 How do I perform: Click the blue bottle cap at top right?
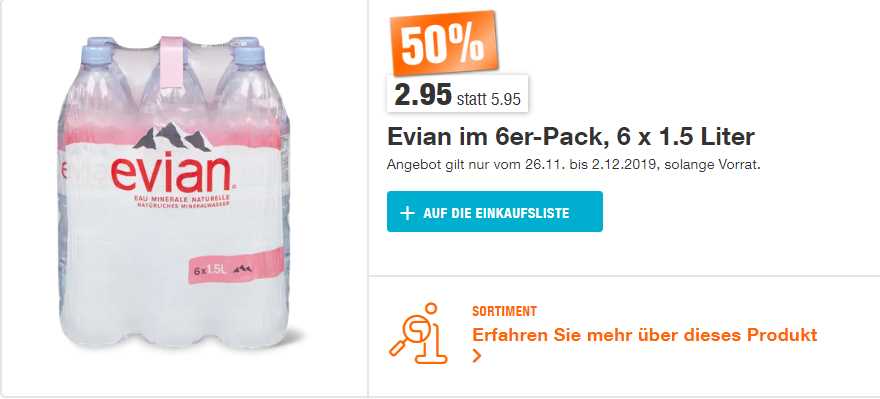tap(247, 51)
